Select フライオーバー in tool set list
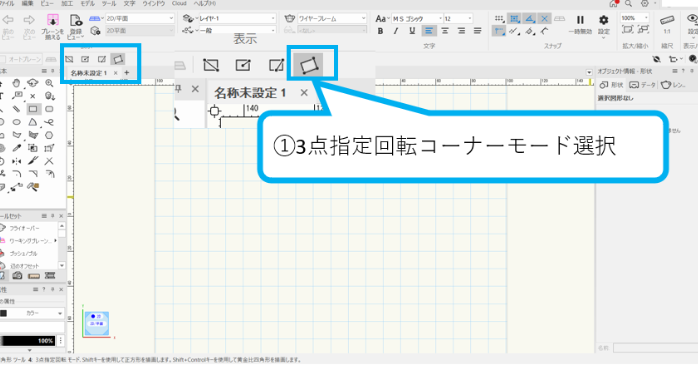The image size is (698, 365). (24, 228)
